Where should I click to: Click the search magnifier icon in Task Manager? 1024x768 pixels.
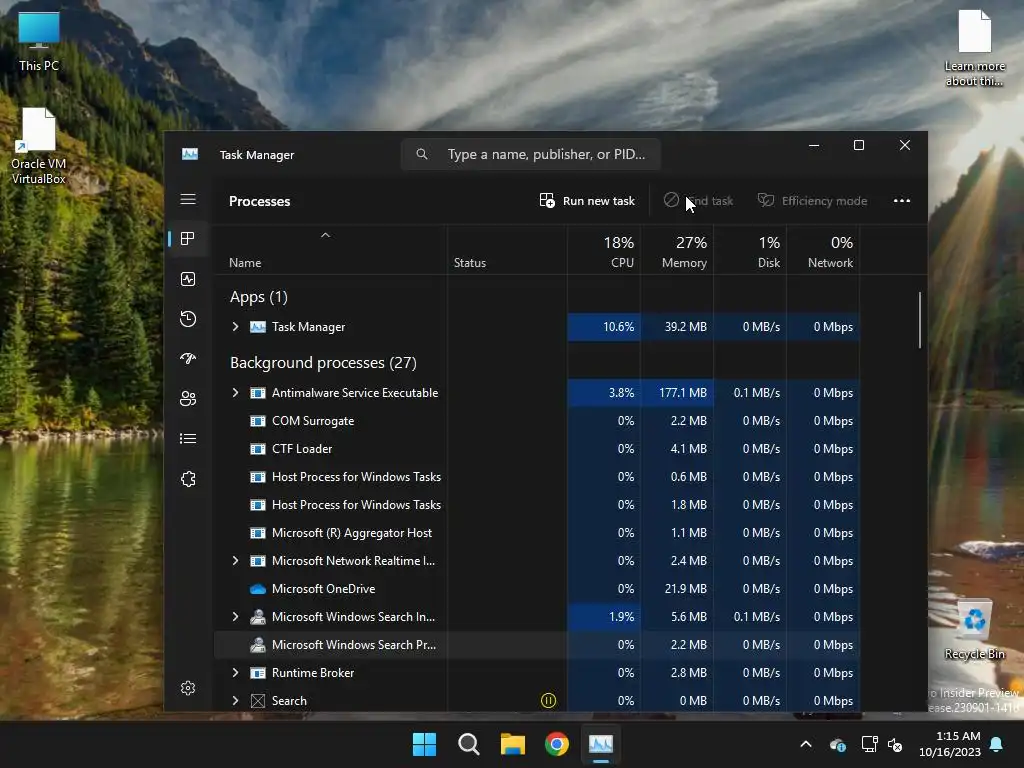click(422, 154)
